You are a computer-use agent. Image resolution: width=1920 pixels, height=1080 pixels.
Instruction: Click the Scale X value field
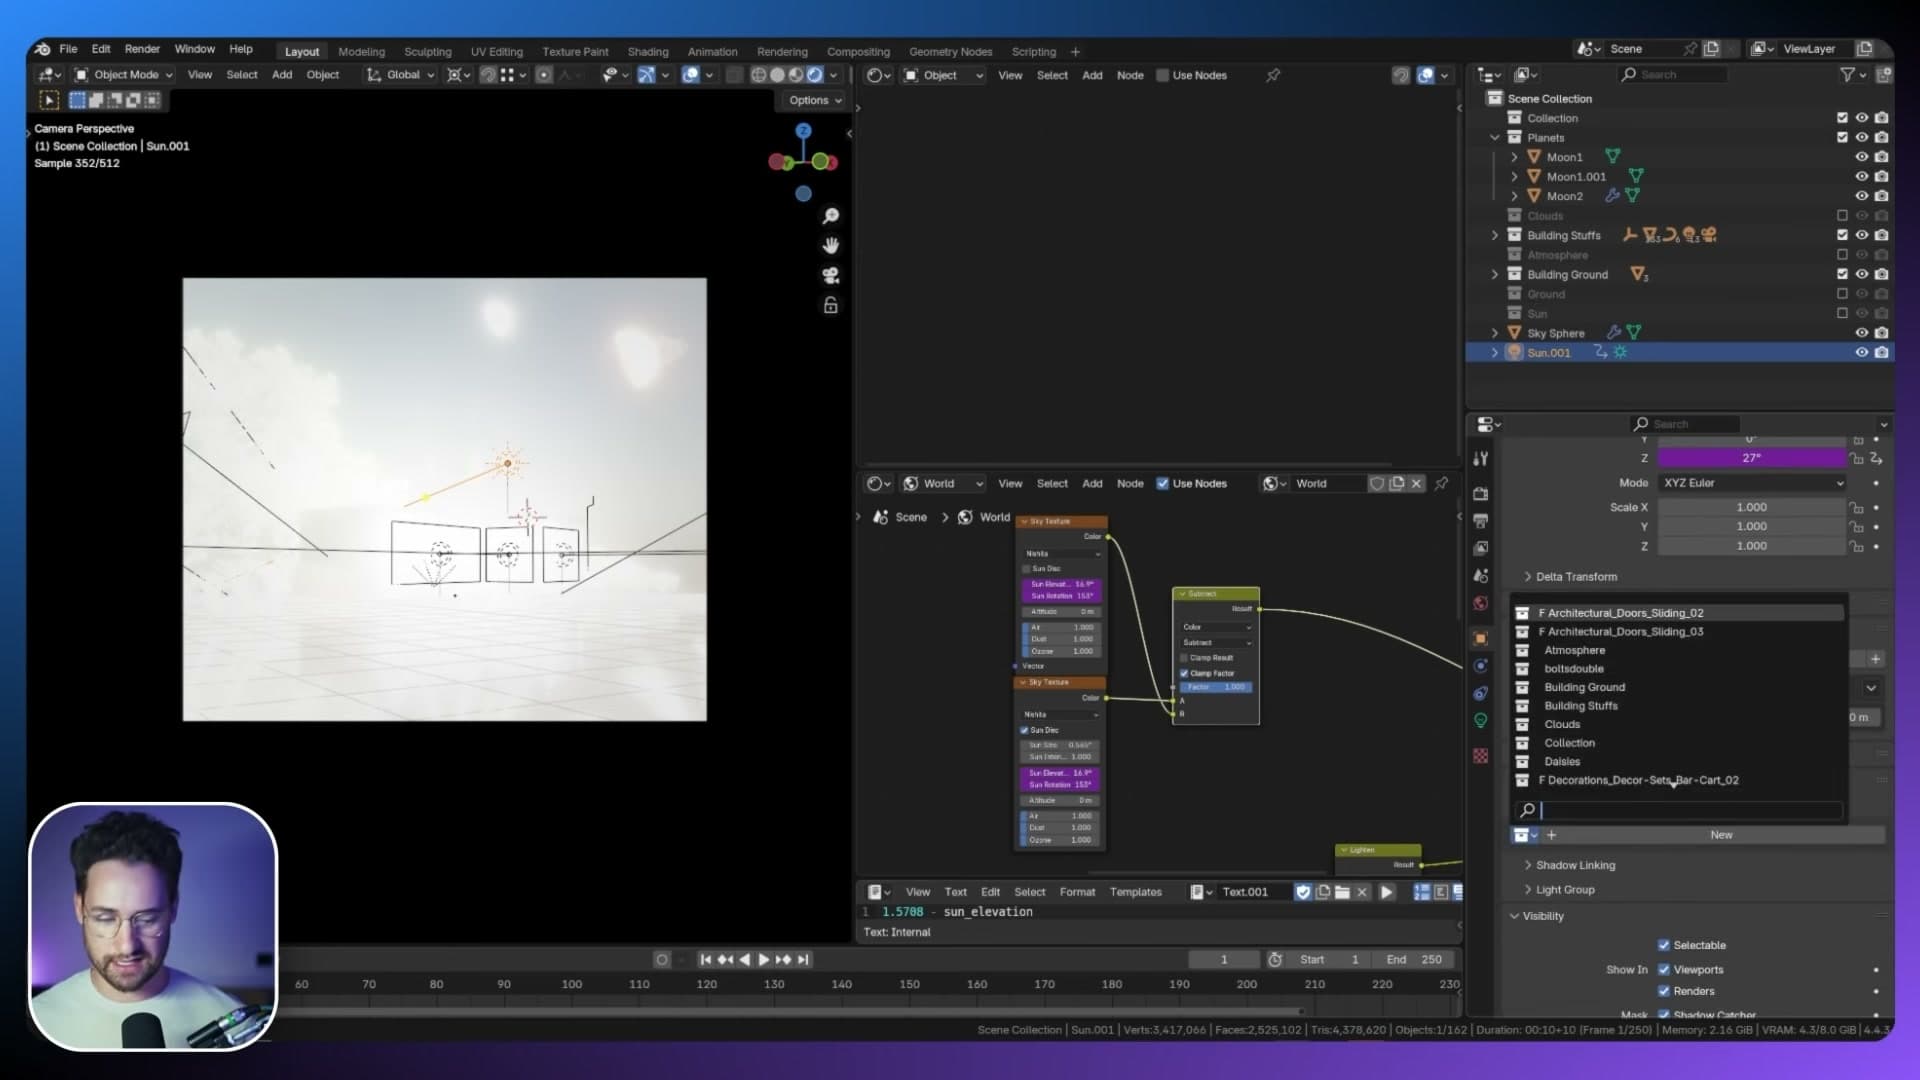tap(1751, 508)
